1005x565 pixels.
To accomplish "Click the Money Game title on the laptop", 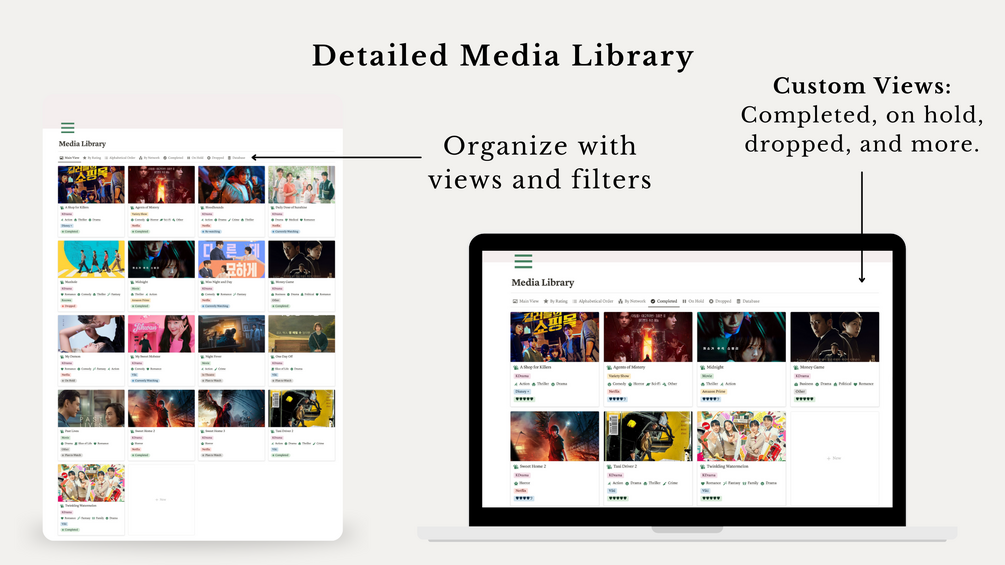I will [x=812, y=368].
